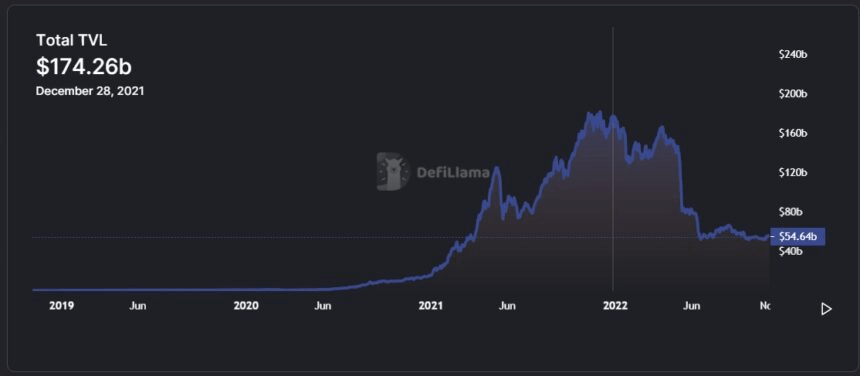
Task: Select the 2019 year label on the axis
Action: click(x=61, y=306)
